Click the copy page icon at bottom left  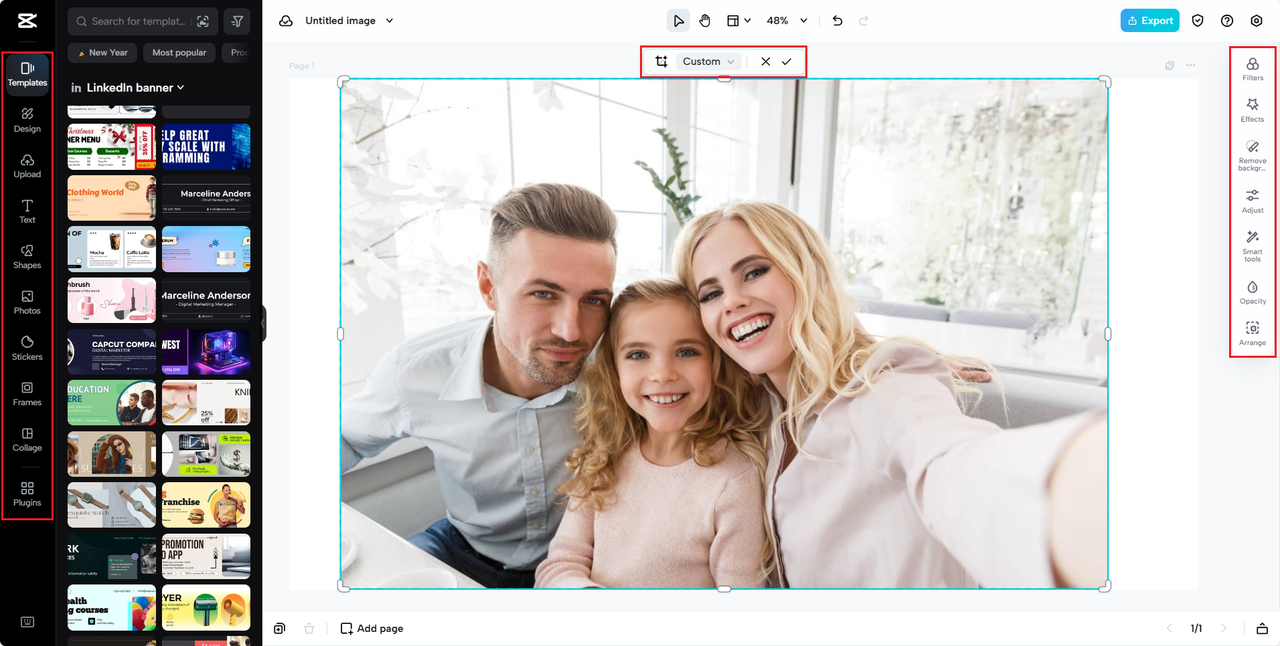click(280, 628)
